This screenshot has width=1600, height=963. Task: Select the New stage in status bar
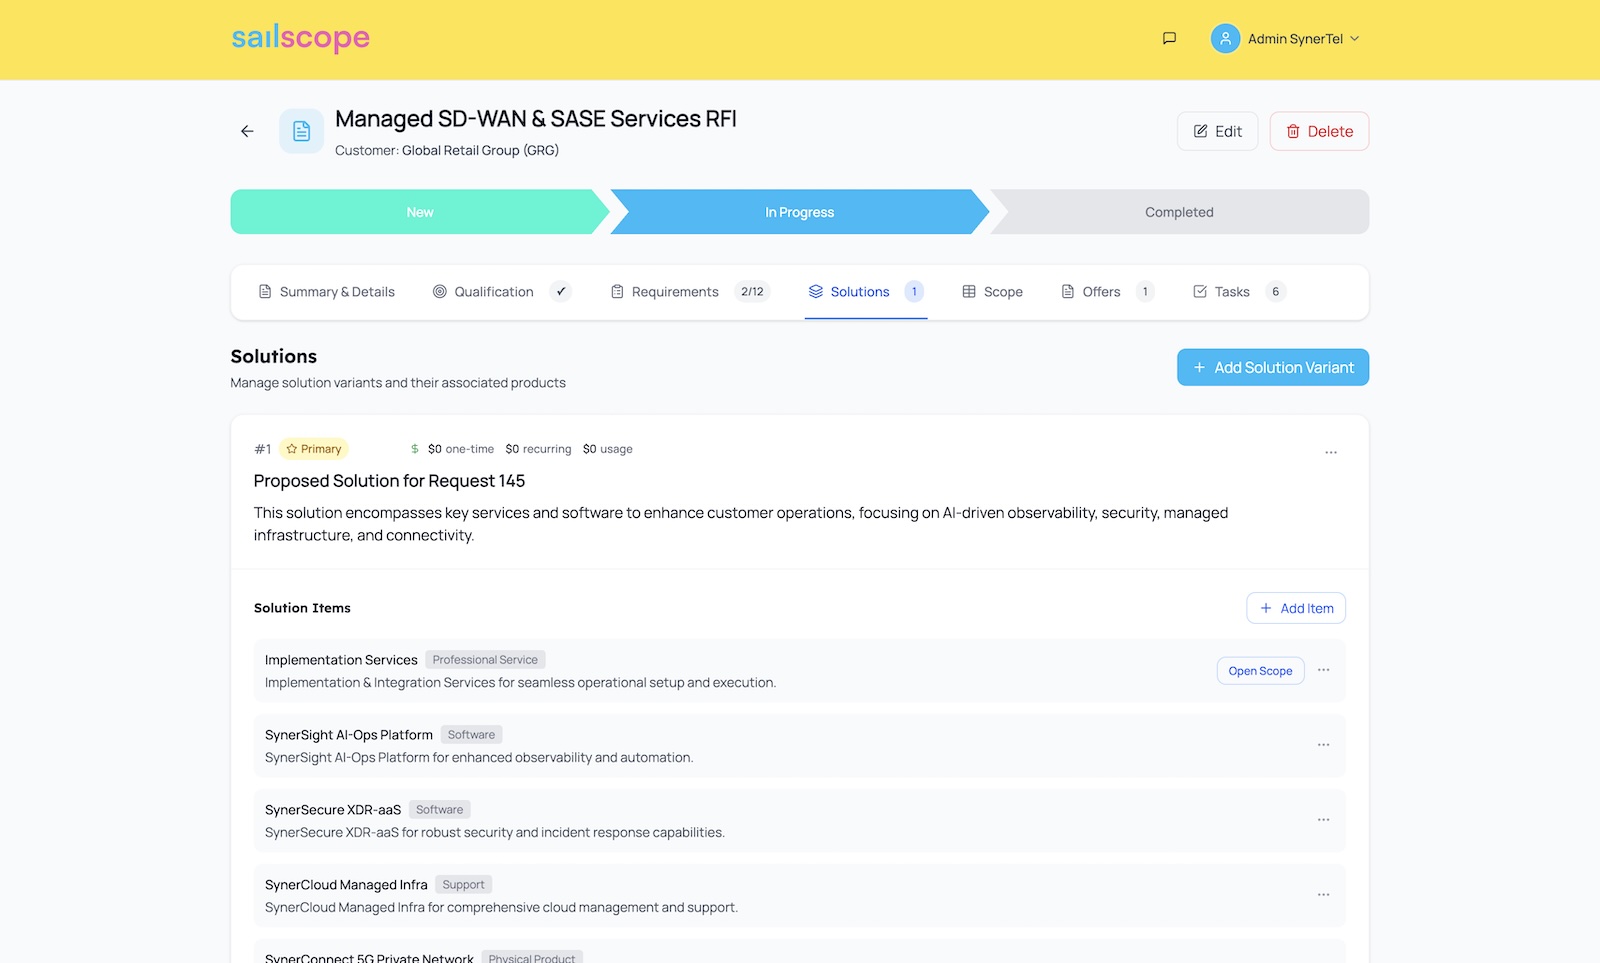419,212
